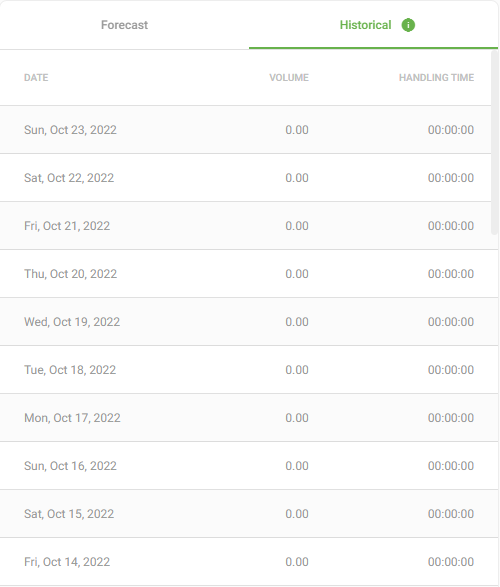
Task: Select the Sat, Oct 15, 2022 row
Action: [249, 514]
